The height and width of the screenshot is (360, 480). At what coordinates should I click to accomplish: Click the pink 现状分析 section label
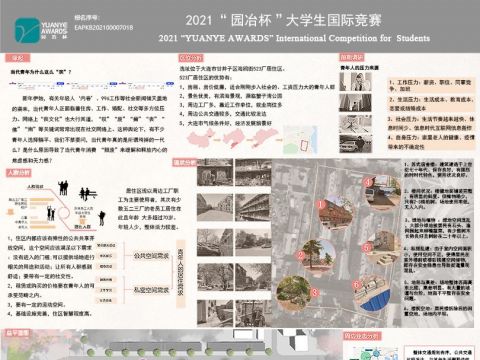184,163
